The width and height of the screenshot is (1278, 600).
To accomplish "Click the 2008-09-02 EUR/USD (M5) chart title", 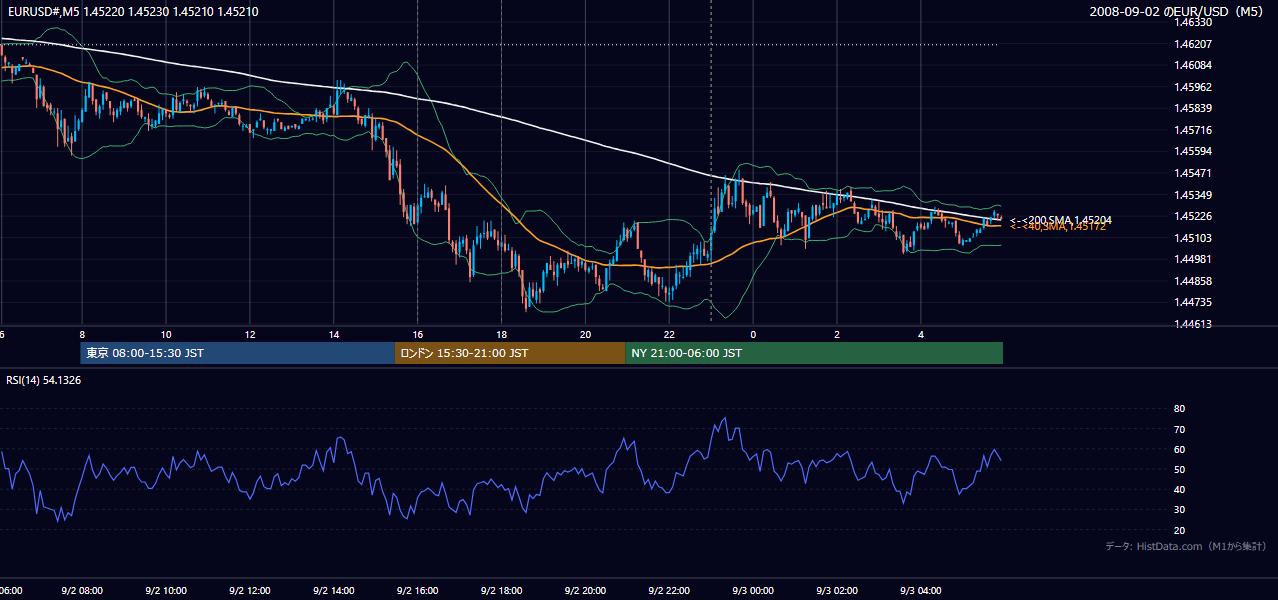I will pyautogui.click(x=1178, y=12).
